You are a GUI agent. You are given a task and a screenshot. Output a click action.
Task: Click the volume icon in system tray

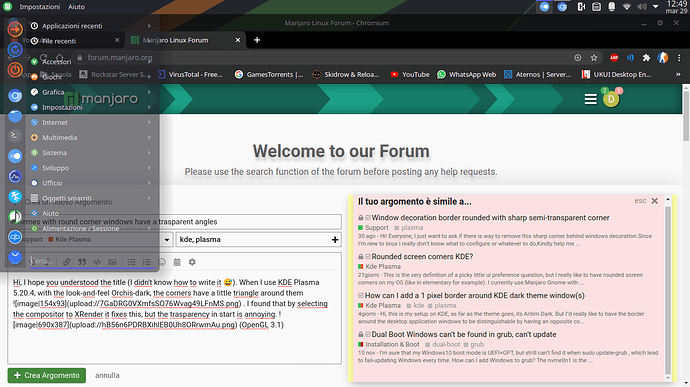[642, 7]
